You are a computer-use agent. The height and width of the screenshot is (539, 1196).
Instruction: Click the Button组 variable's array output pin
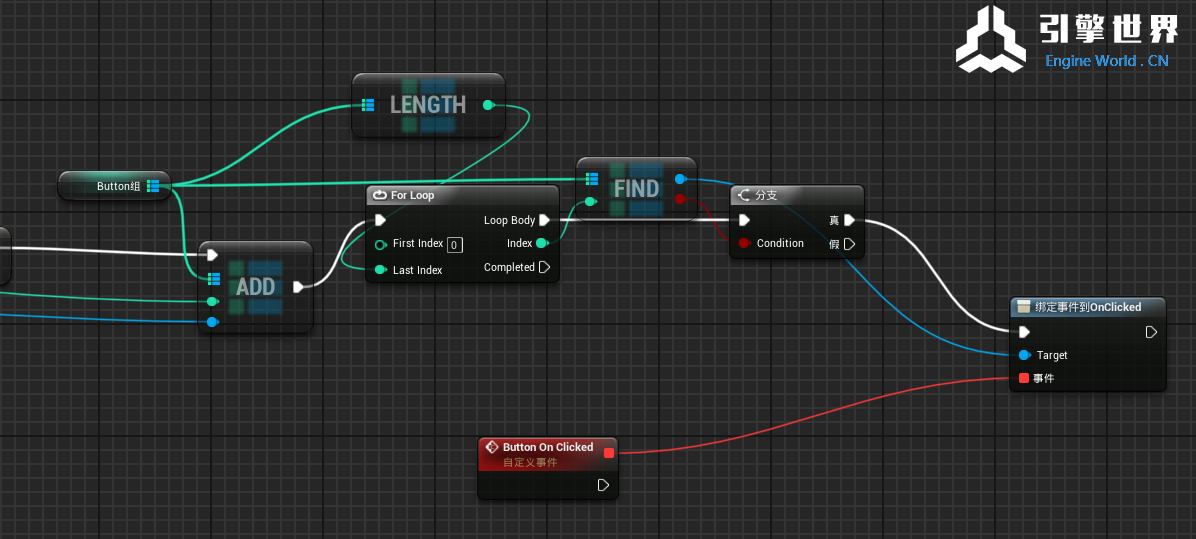(153, 186)
